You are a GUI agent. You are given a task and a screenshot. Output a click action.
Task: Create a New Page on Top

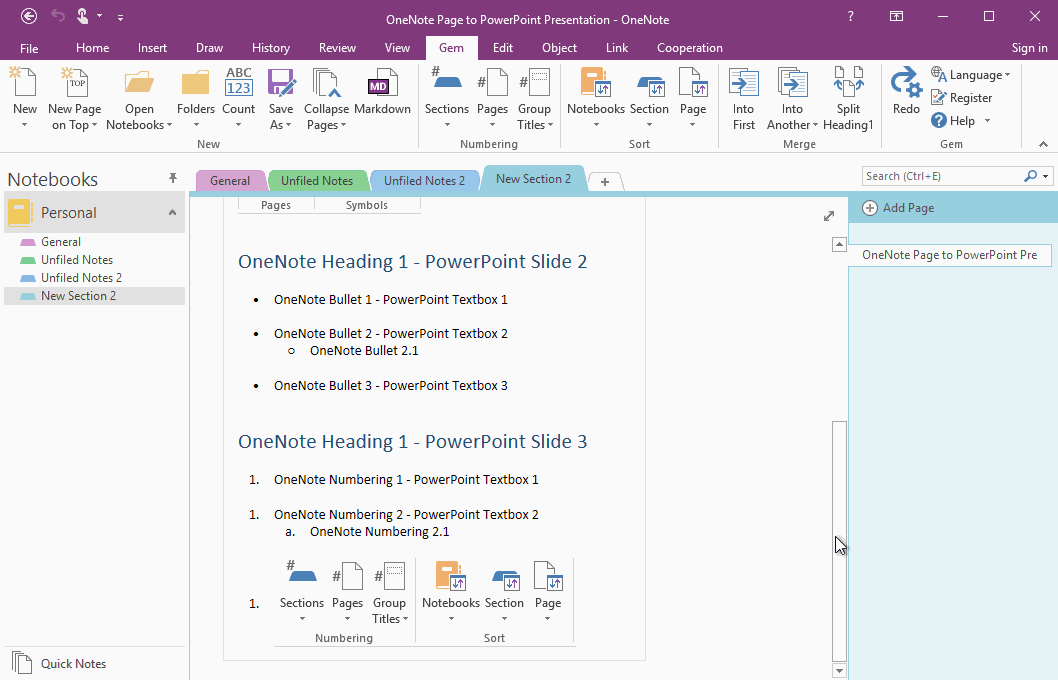(74, 95)
